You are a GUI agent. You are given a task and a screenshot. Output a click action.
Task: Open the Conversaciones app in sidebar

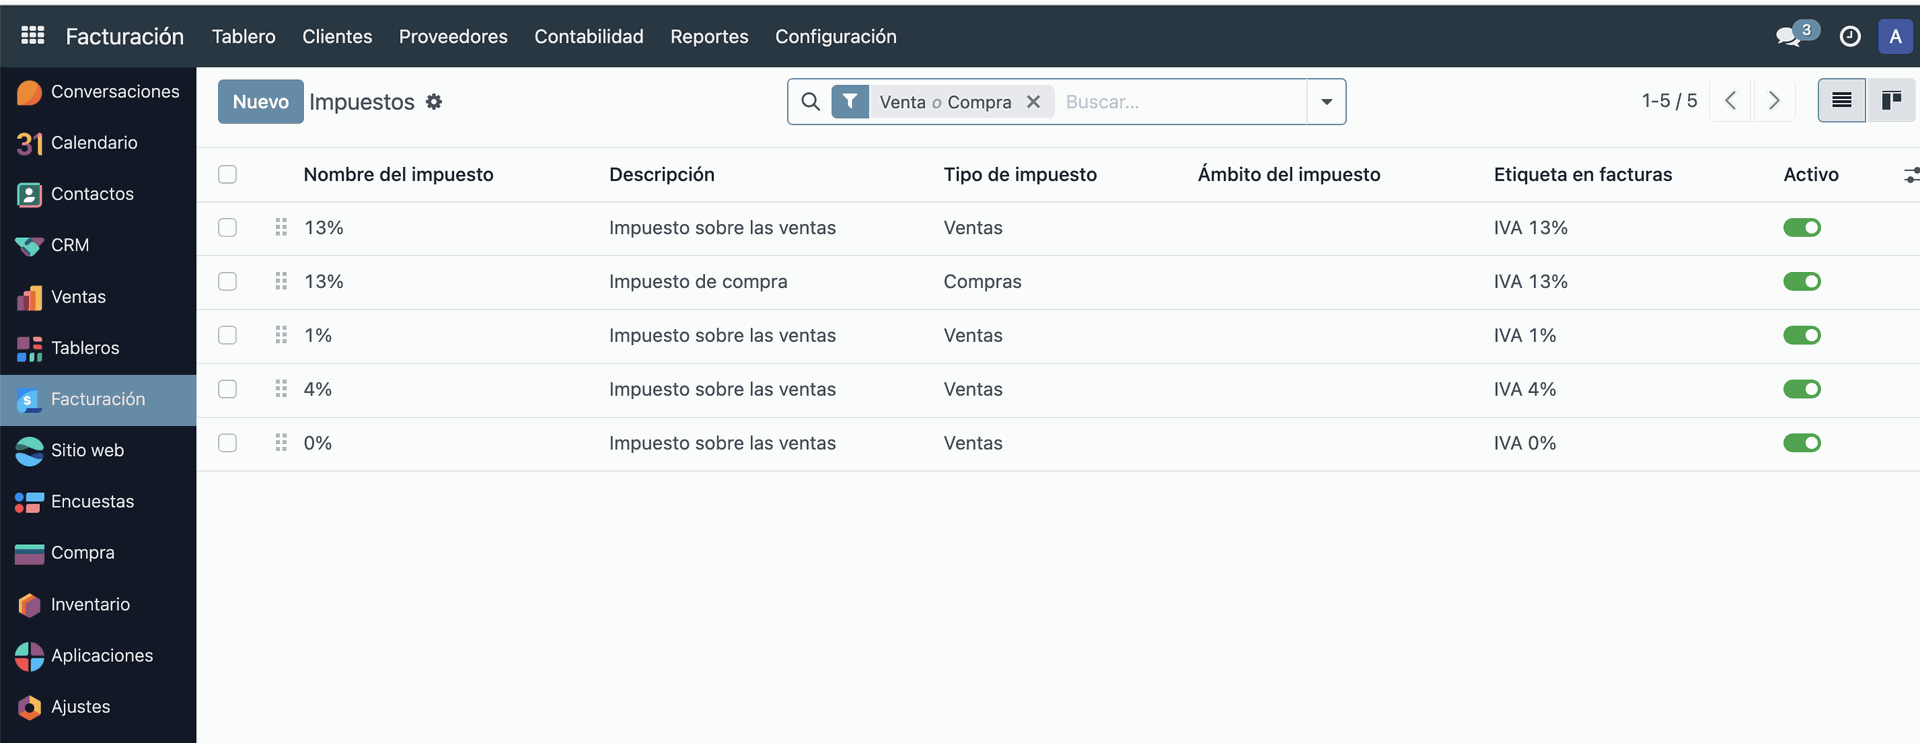point(98,92)
